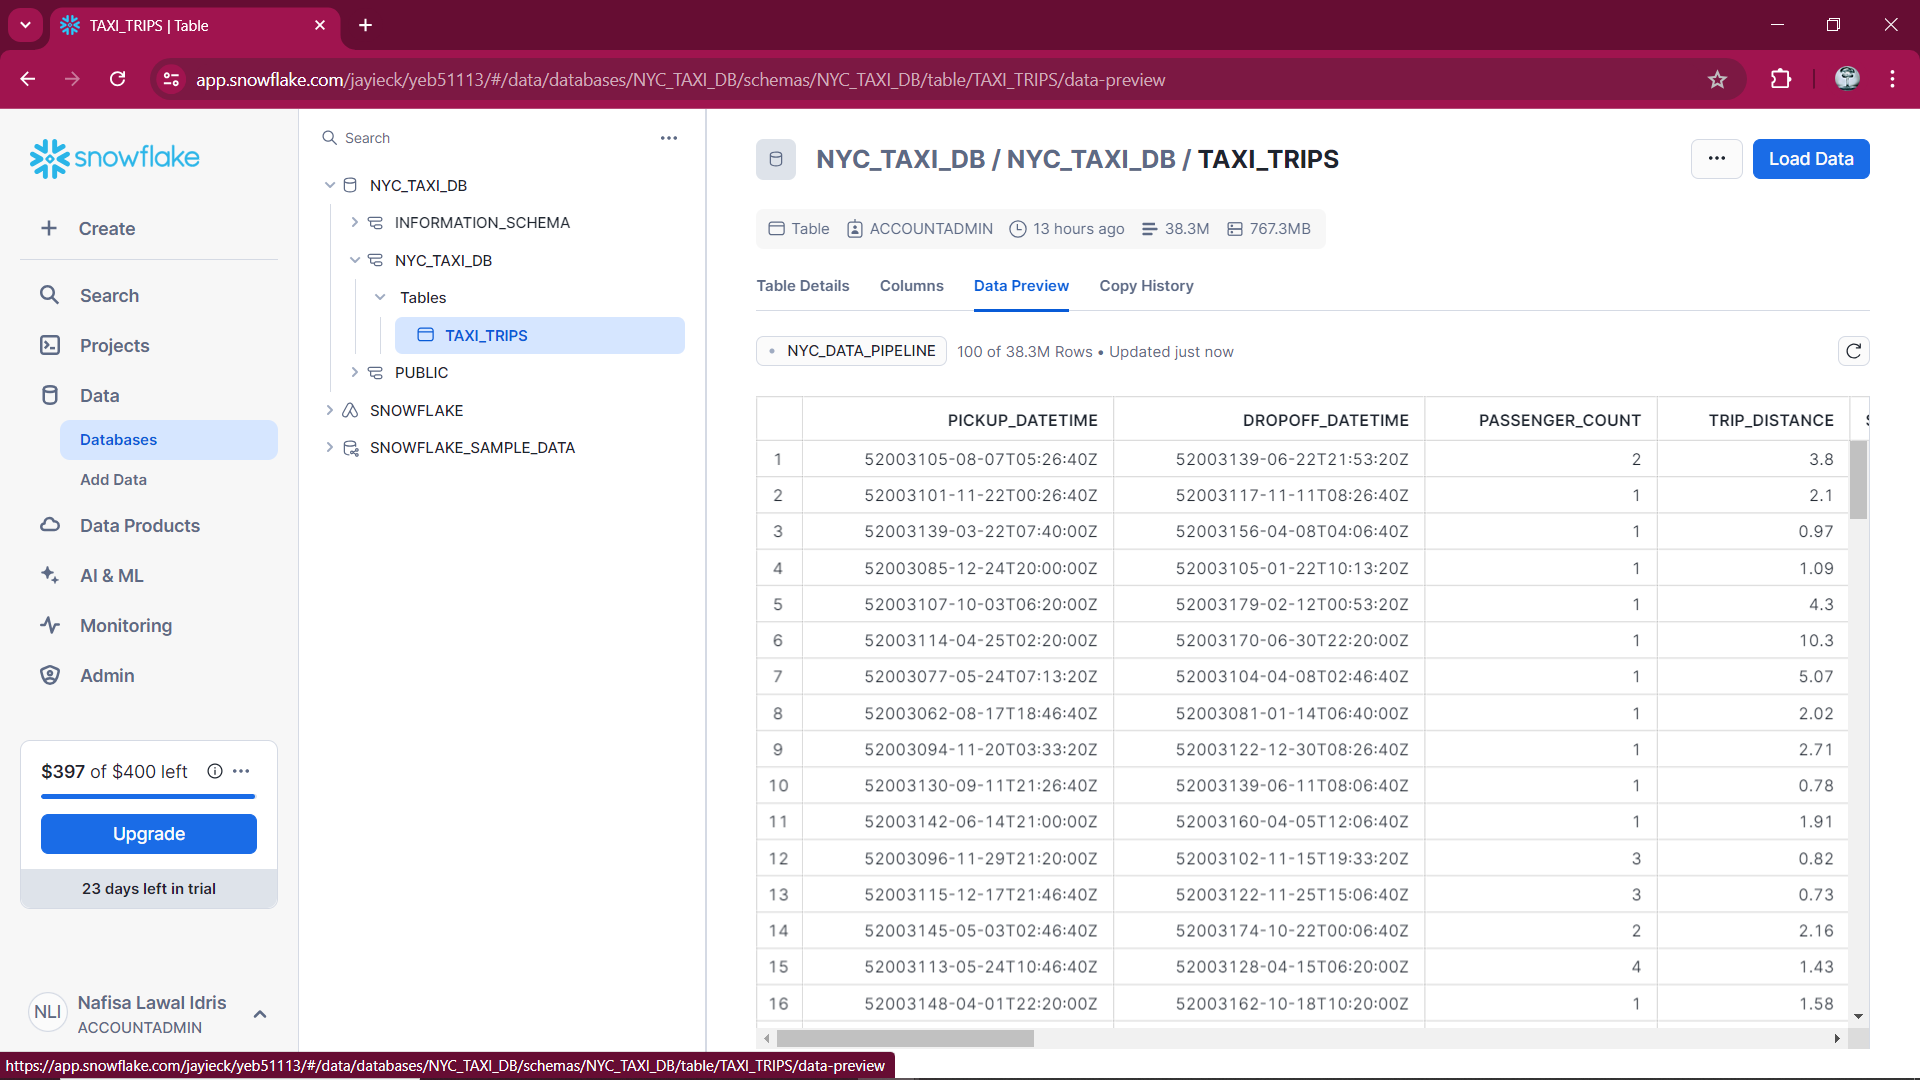Click the database icon beside the TAXI_TRIPS title
The width and height of the screenshot is (1920, 1080).
tap(776, 159)
